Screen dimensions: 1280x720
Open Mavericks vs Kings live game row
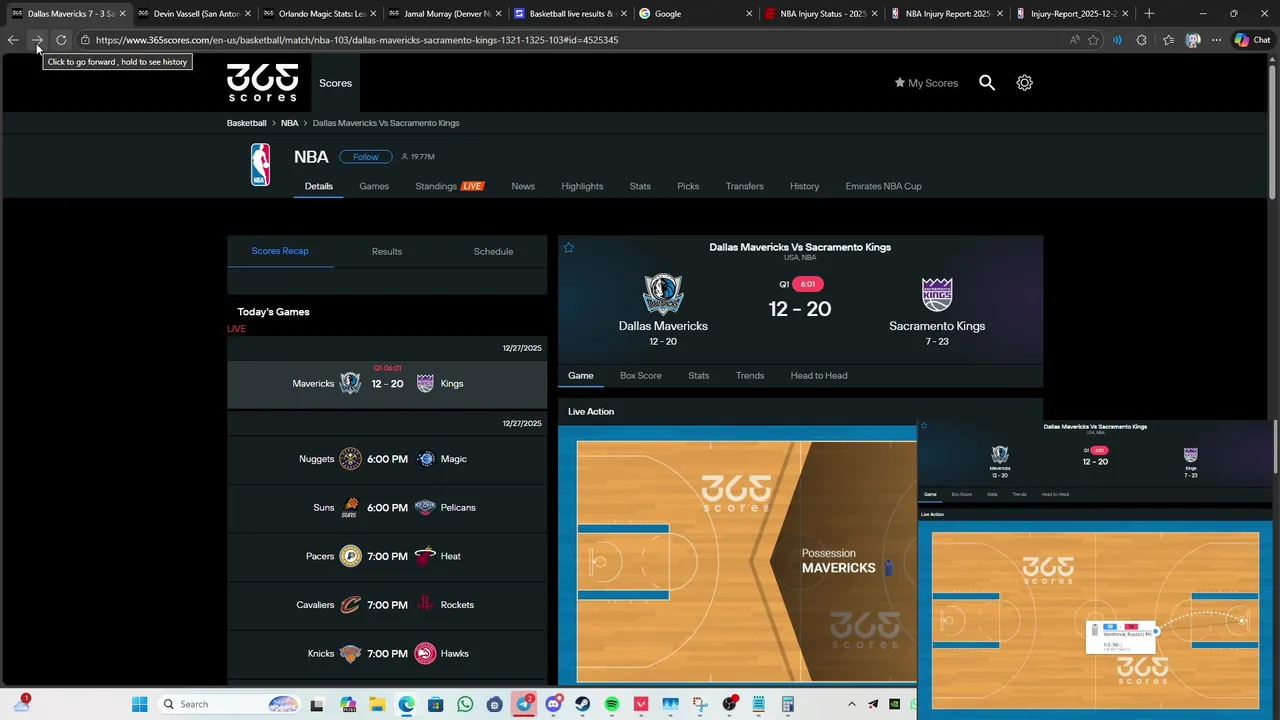[387, 384]
